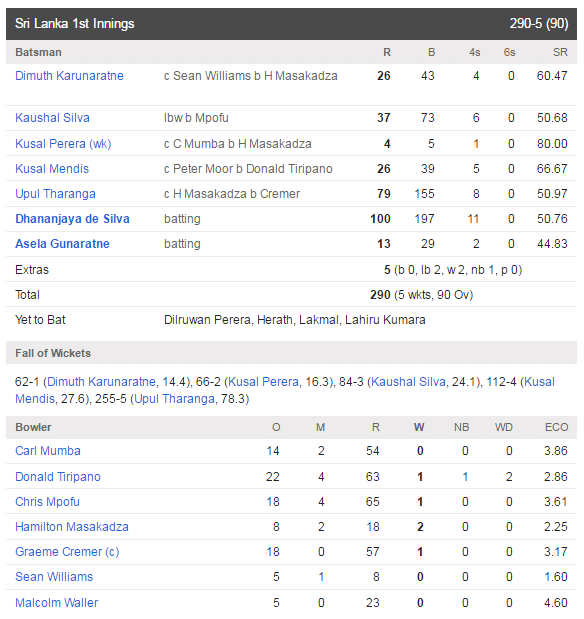Open Chris Mpofu bowler link

coord(47,502)
